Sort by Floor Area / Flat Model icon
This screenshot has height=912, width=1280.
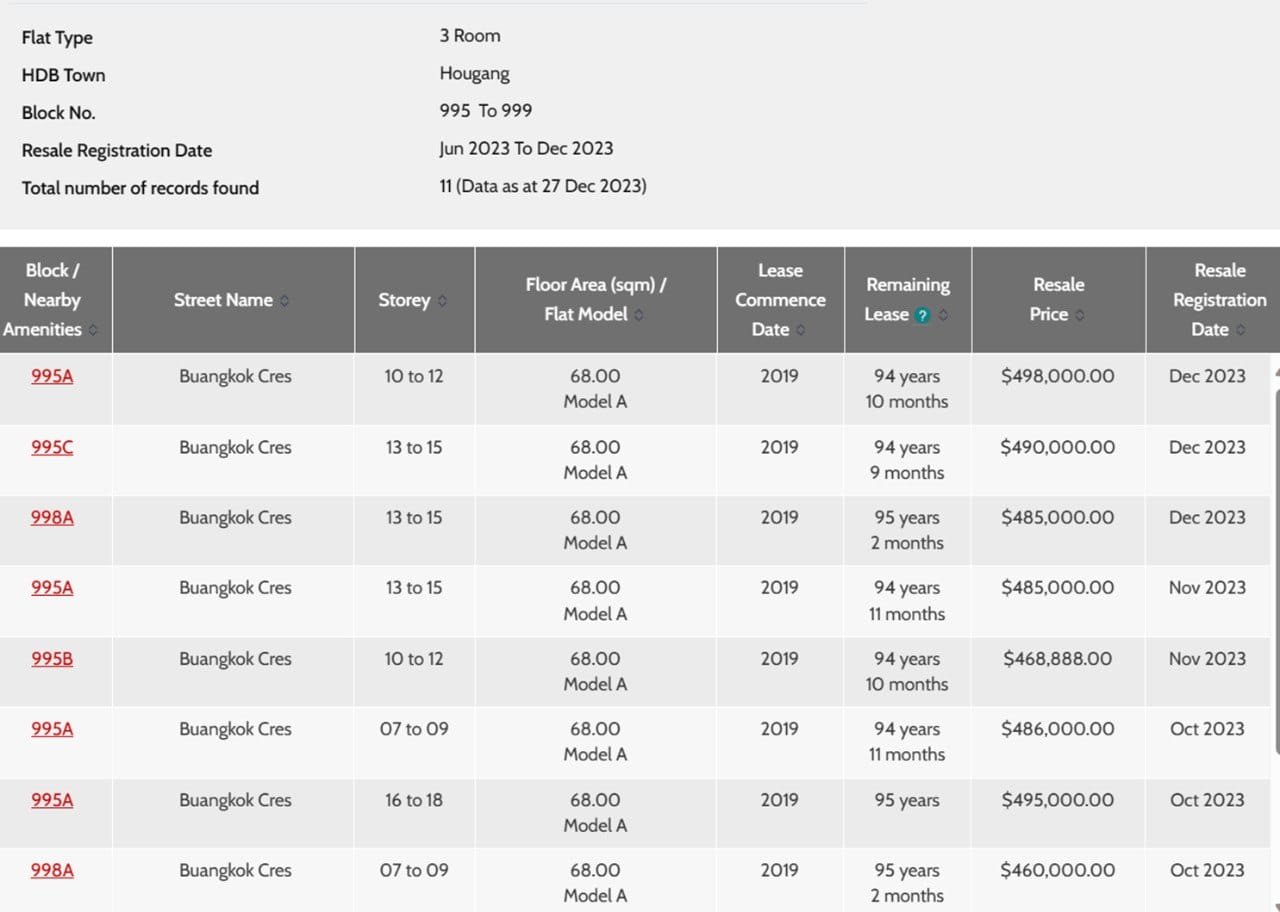pyautogui.click(x=639, y=315)
